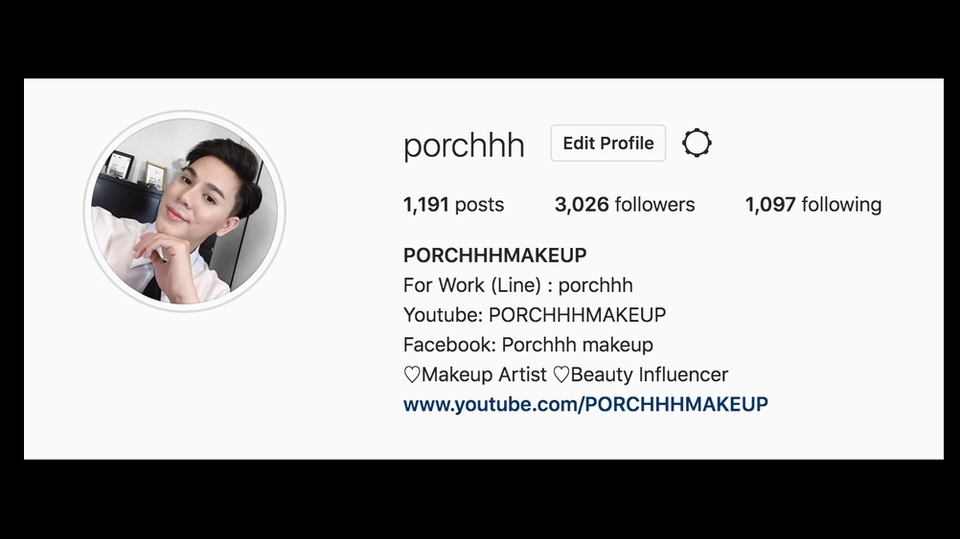Click the heart before Makeup Artist
960x539 pixels.
[x=412, y=375]
